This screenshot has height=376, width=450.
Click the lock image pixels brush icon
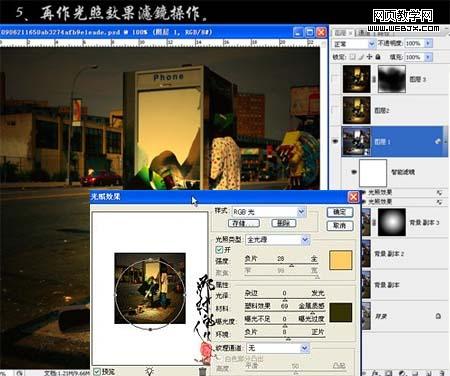click(x=361, y=57)
